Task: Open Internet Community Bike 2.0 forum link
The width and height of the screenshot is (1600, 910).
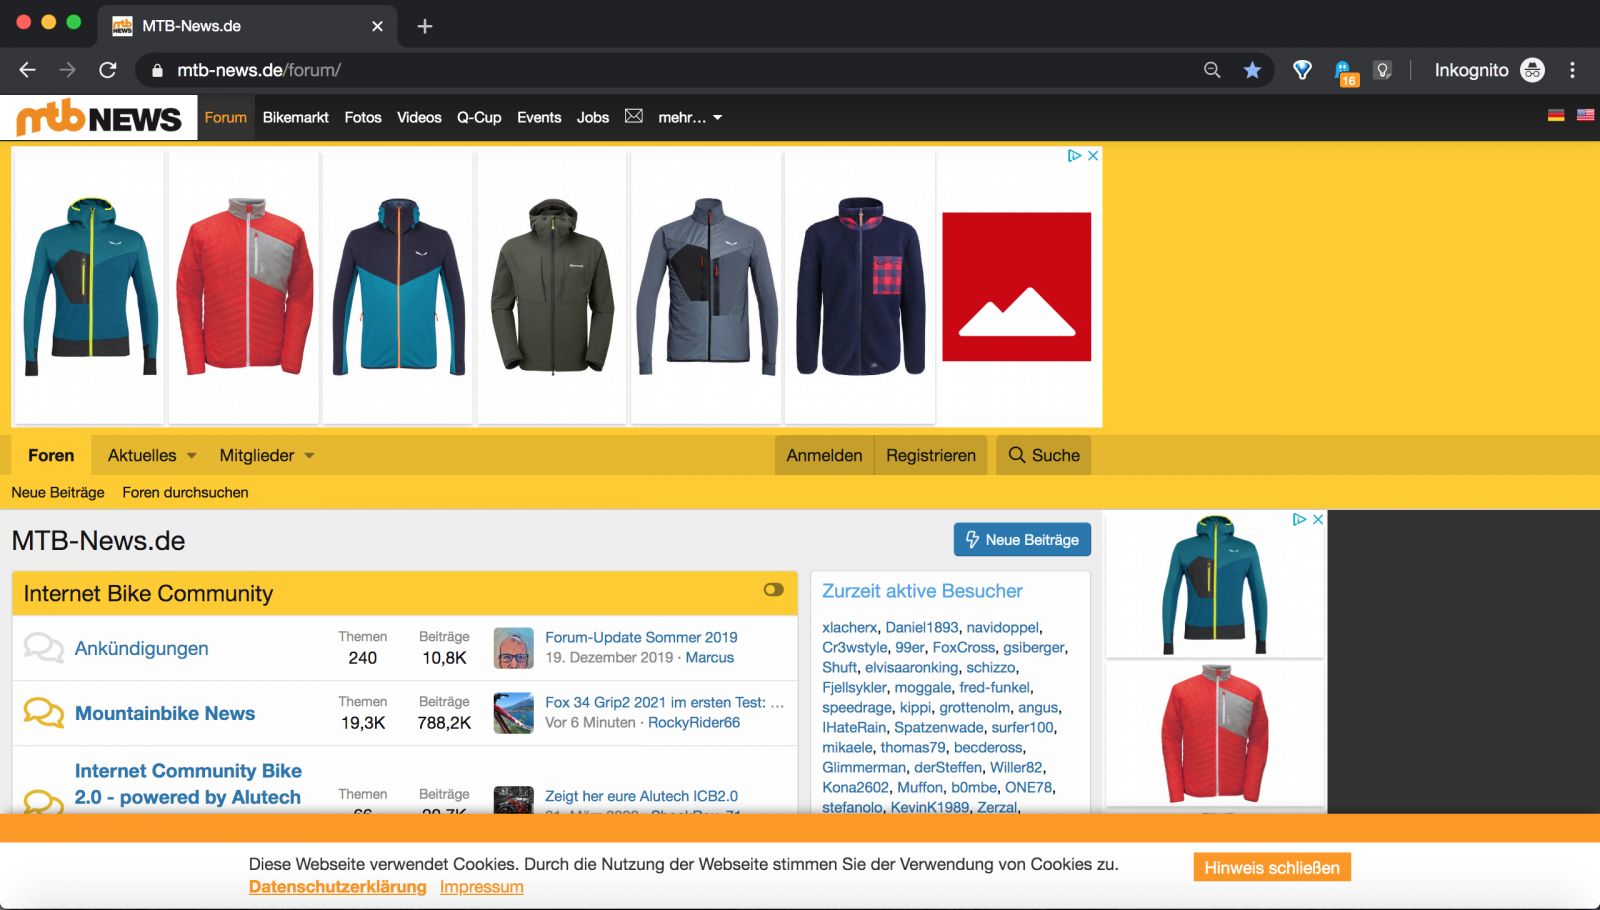Action: (x=188, y=784)
